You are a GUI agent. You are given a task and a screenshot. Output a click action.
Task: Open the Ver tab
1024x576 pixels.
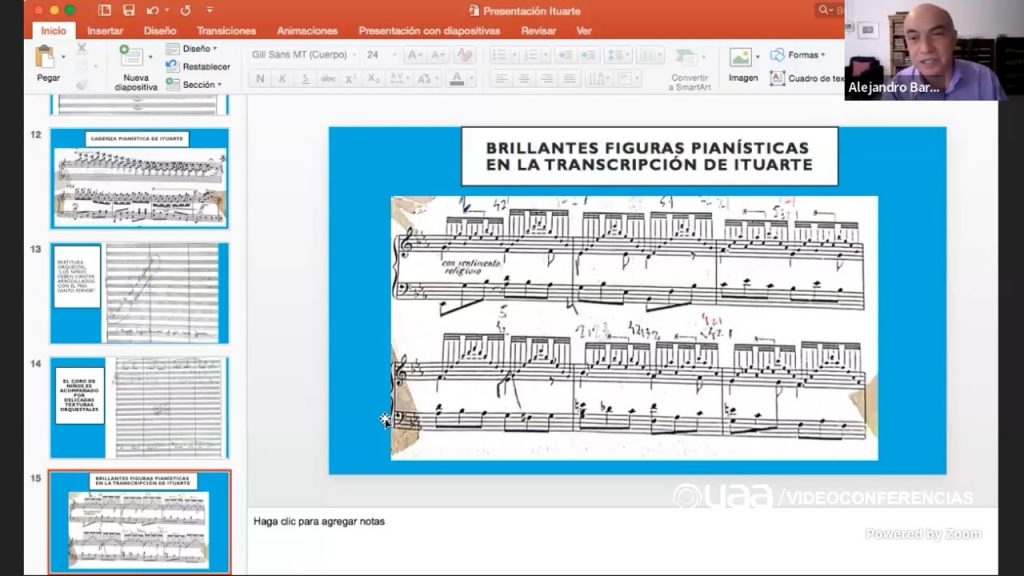(x=584, y=31)
